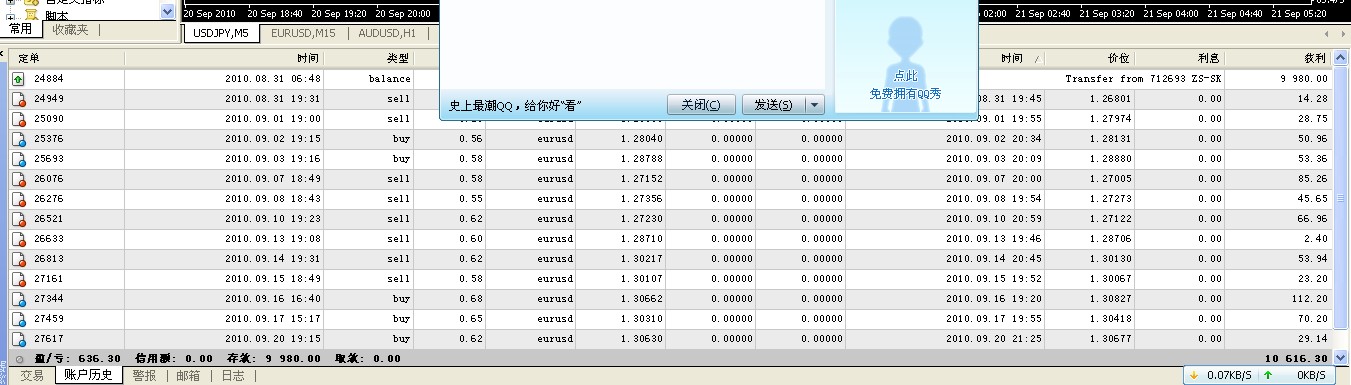This screenshot has height=385, width=1351.
Task: Select the sell order icon for 24949
Action: tap(18, 99)
